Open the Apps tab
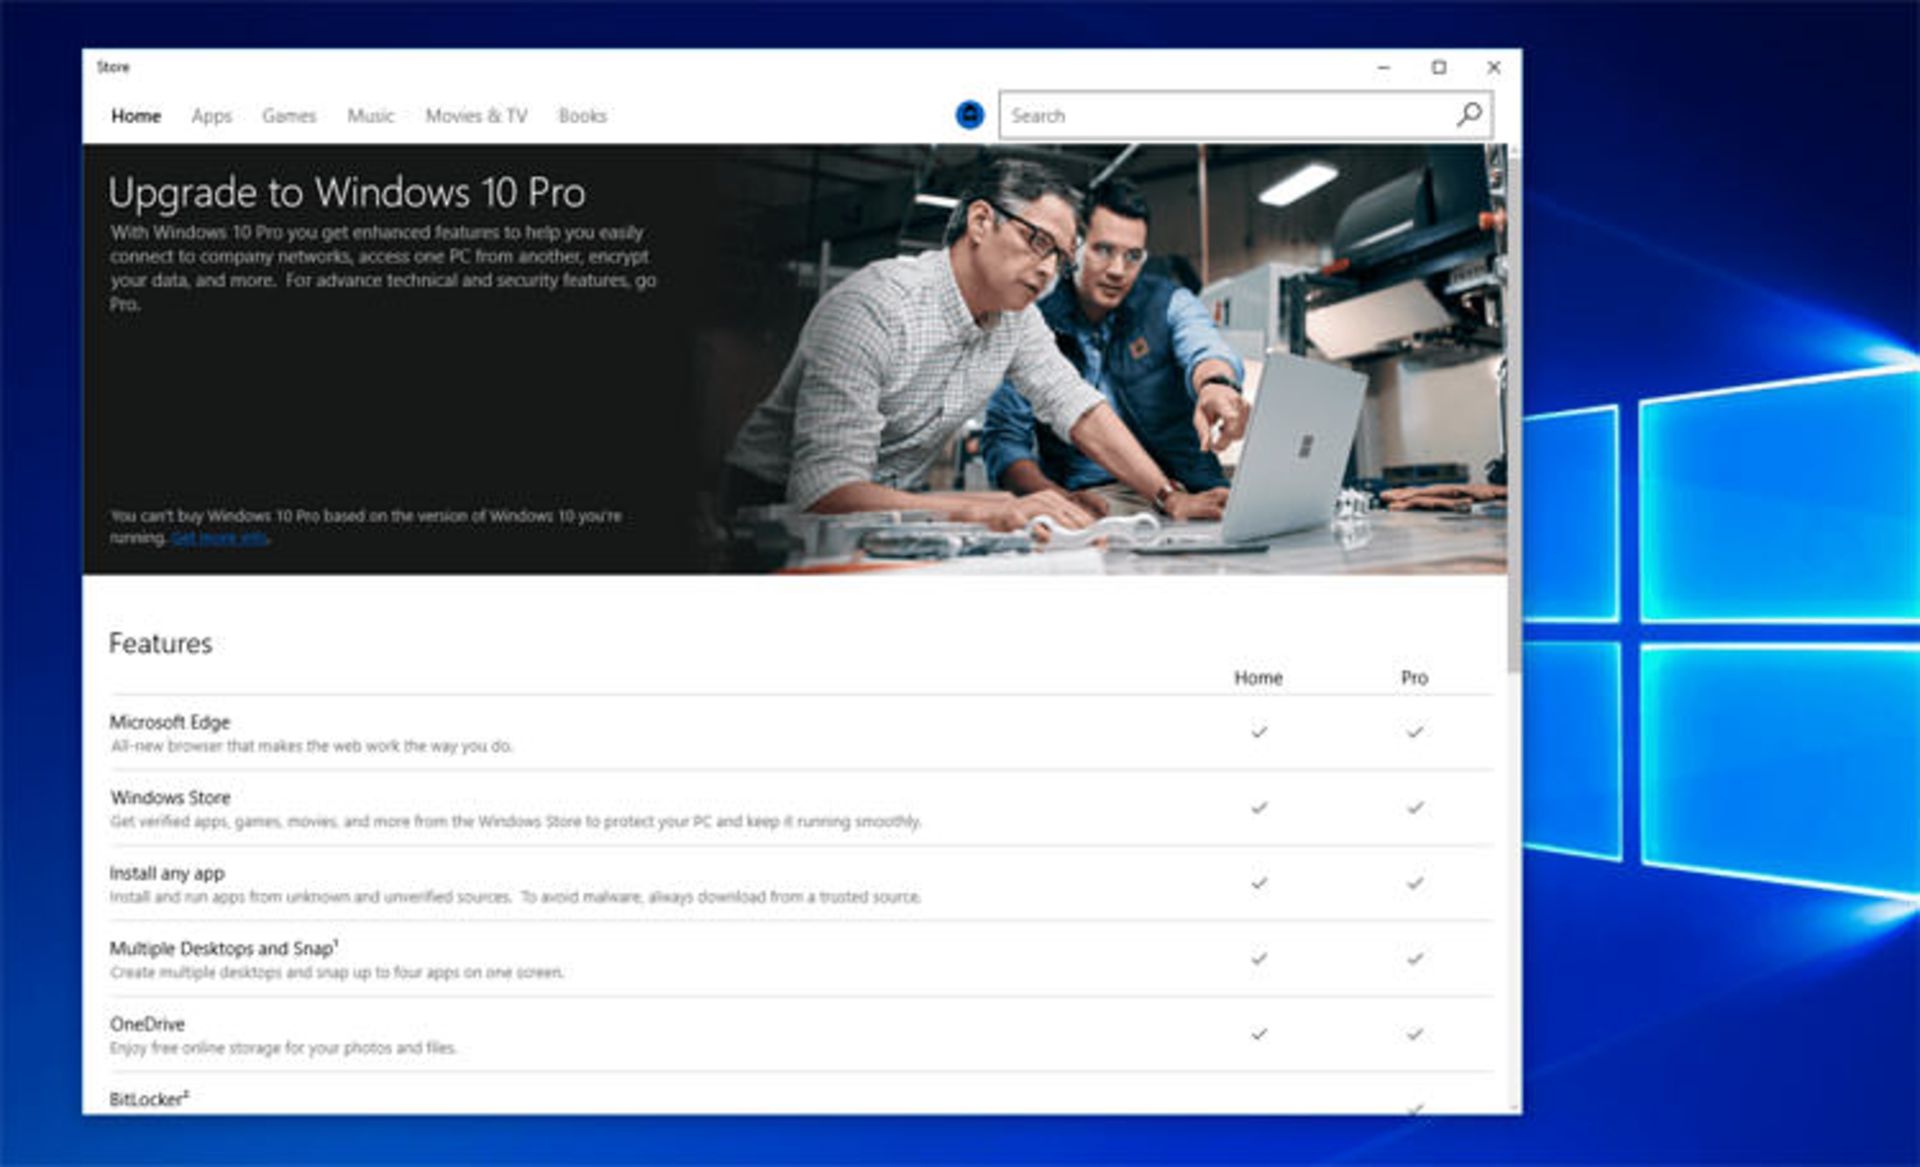This screenshot has height=1167, width=1920. 212,116
